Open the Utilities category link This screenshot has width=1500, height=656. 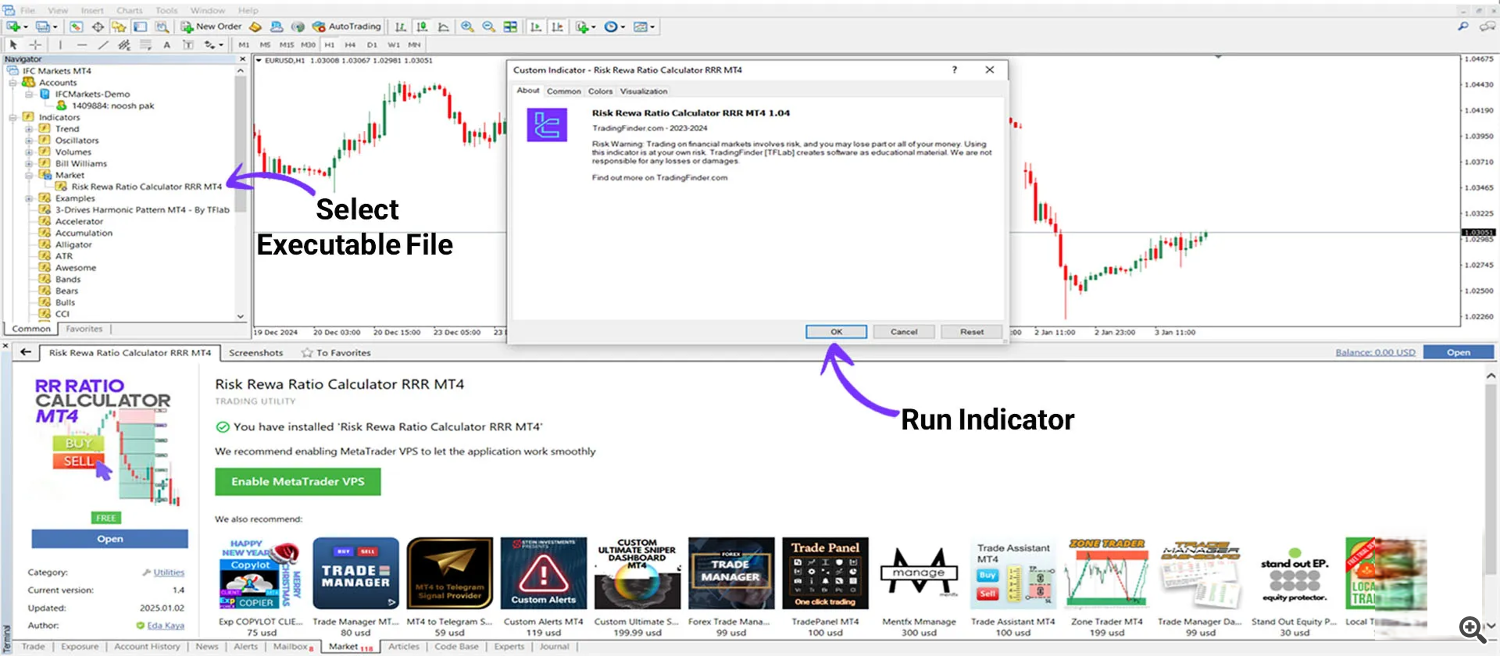(169, 573)
